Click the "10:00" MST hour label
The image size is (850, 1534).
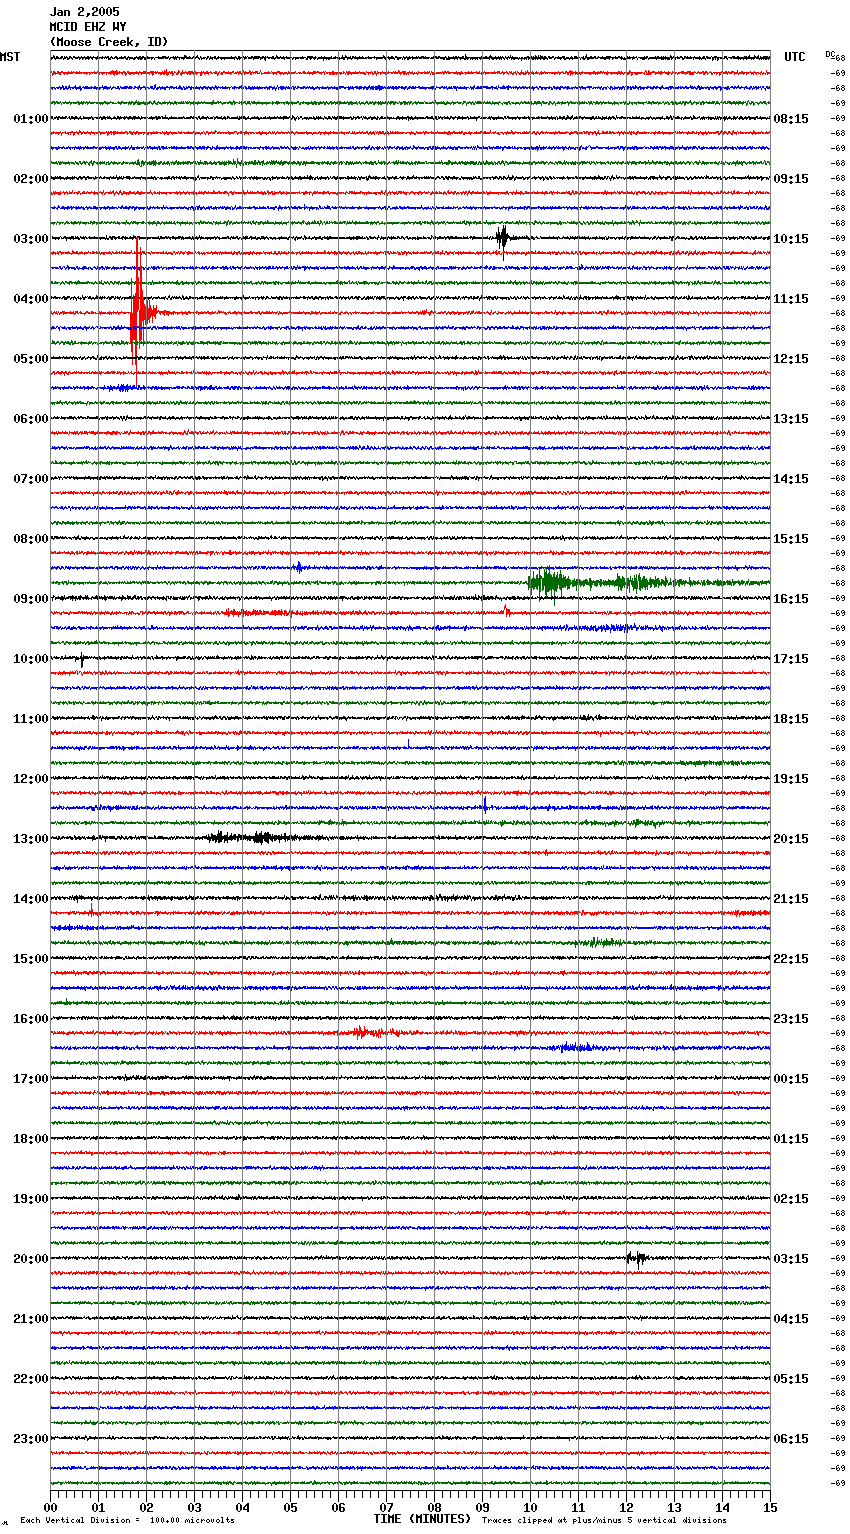point(31,659)
